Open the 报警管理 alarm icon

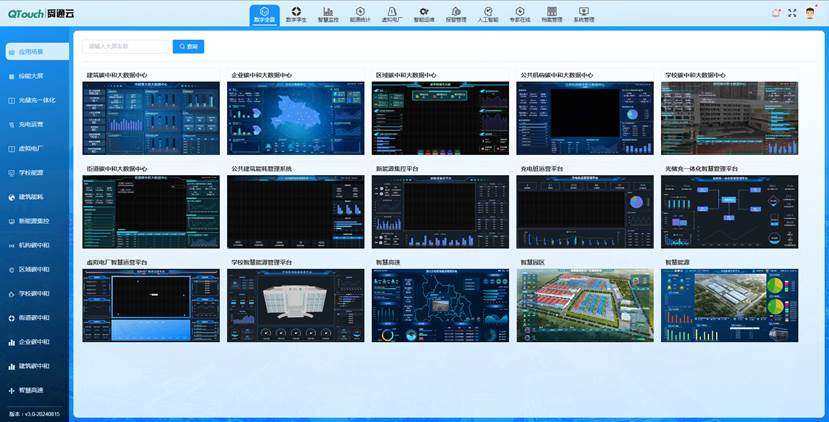point(455,14)
